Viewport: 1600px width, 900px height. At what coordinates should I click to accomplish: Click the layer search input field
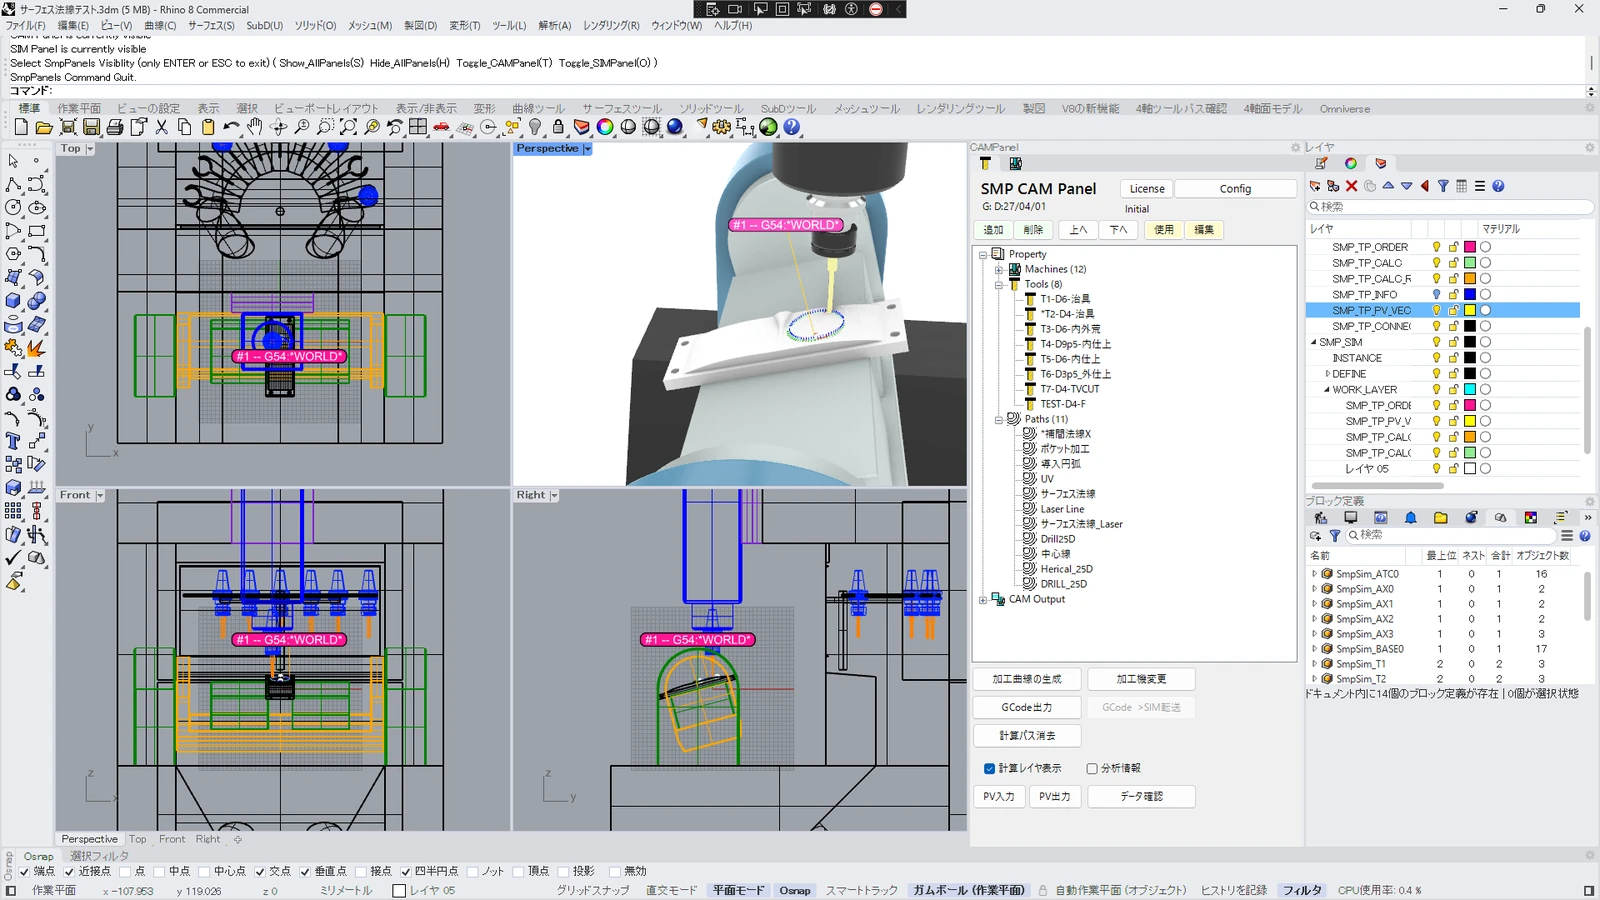coord(1450,207)
